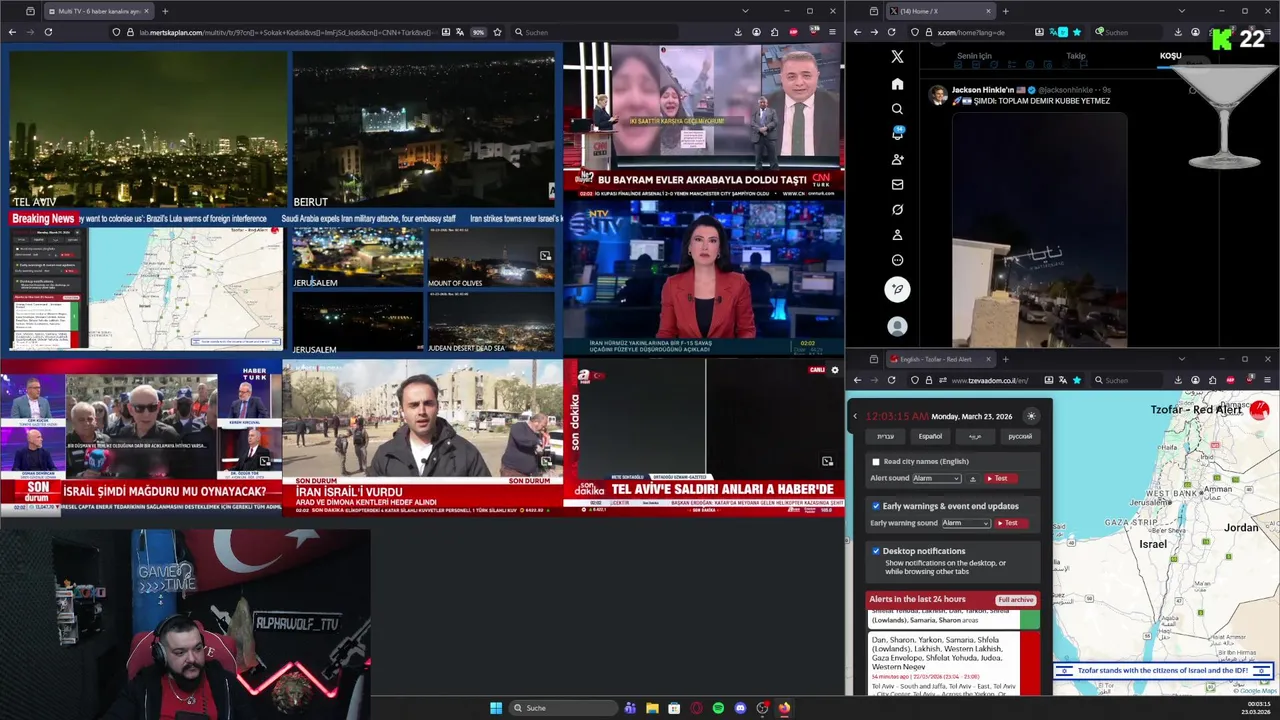1280x720 pixels.
Task: Open X More (three dots circle) menu
Action: pos(897,260)
